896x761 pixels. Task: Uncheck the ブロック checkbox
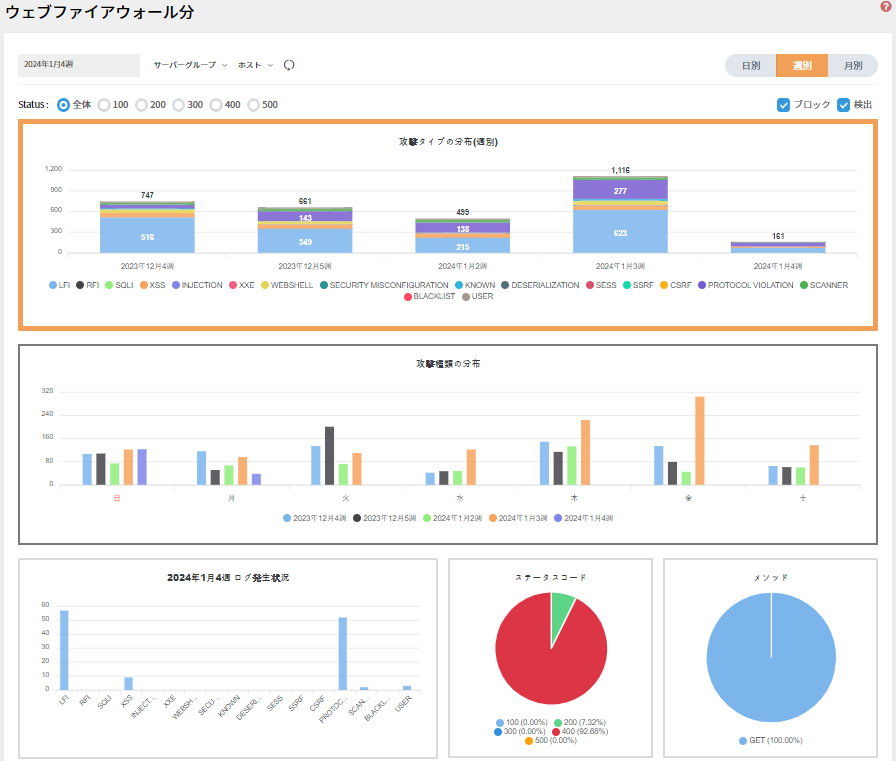point(784,104)
